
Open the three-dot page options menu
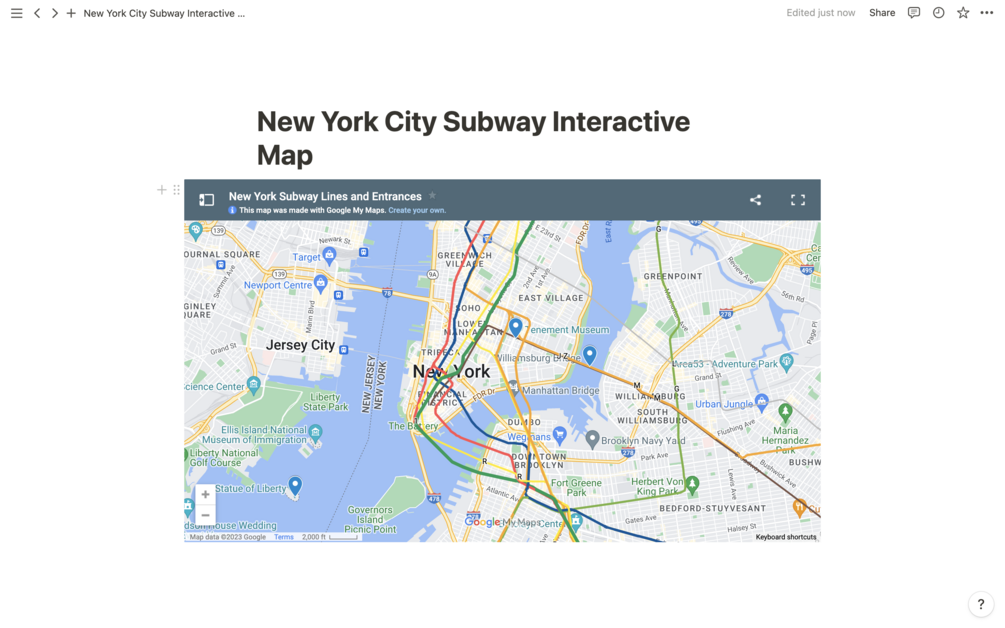pyautogui.click(x=986, y=13)
